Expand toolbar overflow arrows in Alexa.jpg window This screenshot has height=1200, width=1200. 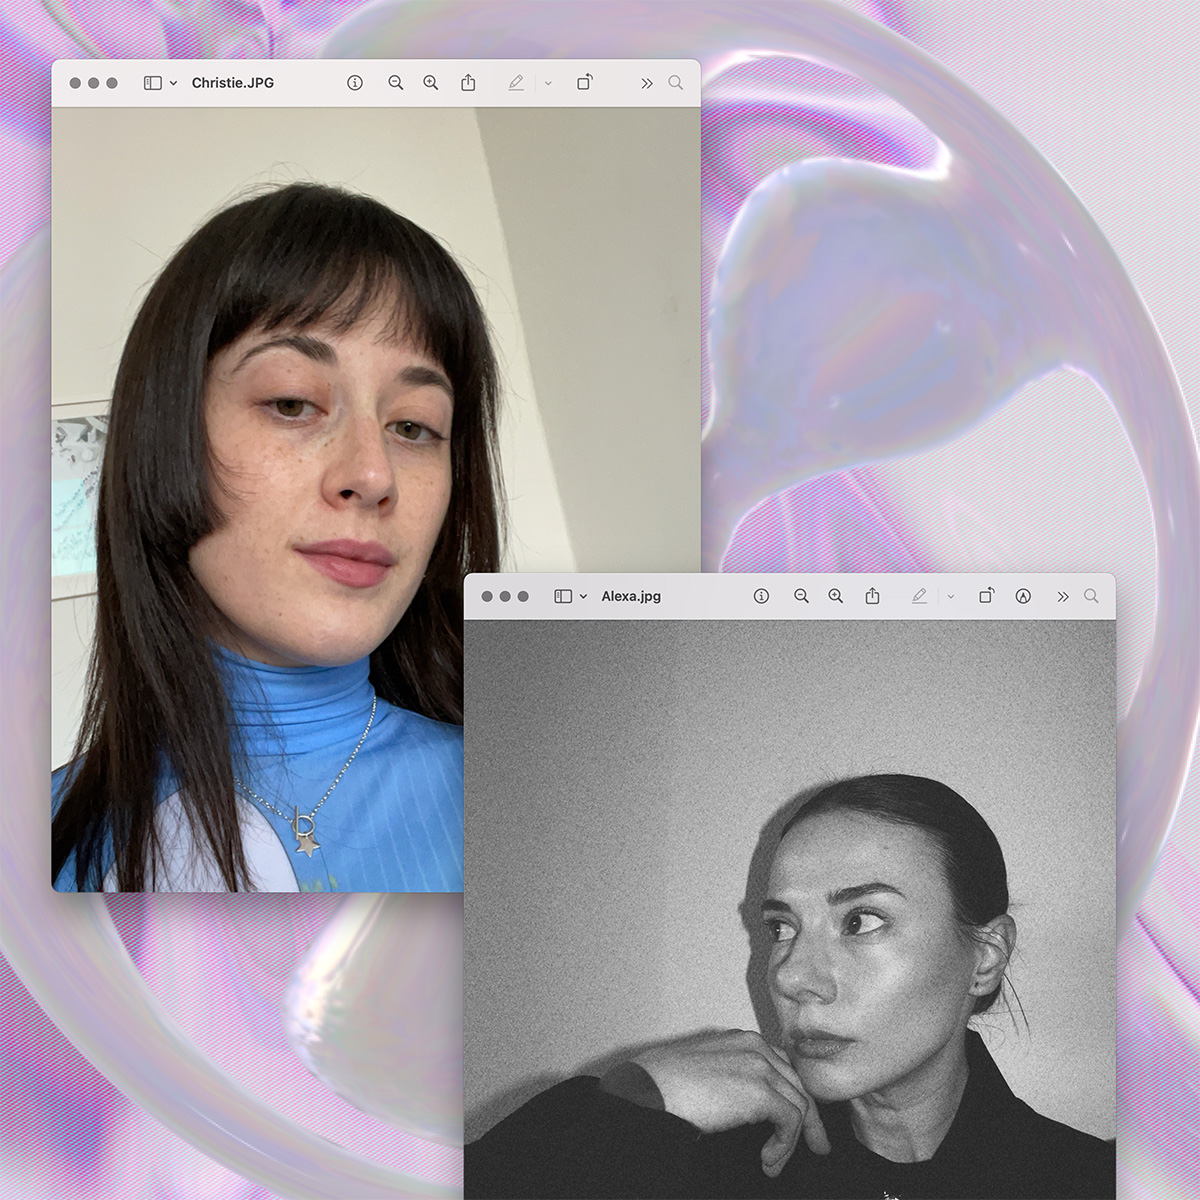point(1063,596)
